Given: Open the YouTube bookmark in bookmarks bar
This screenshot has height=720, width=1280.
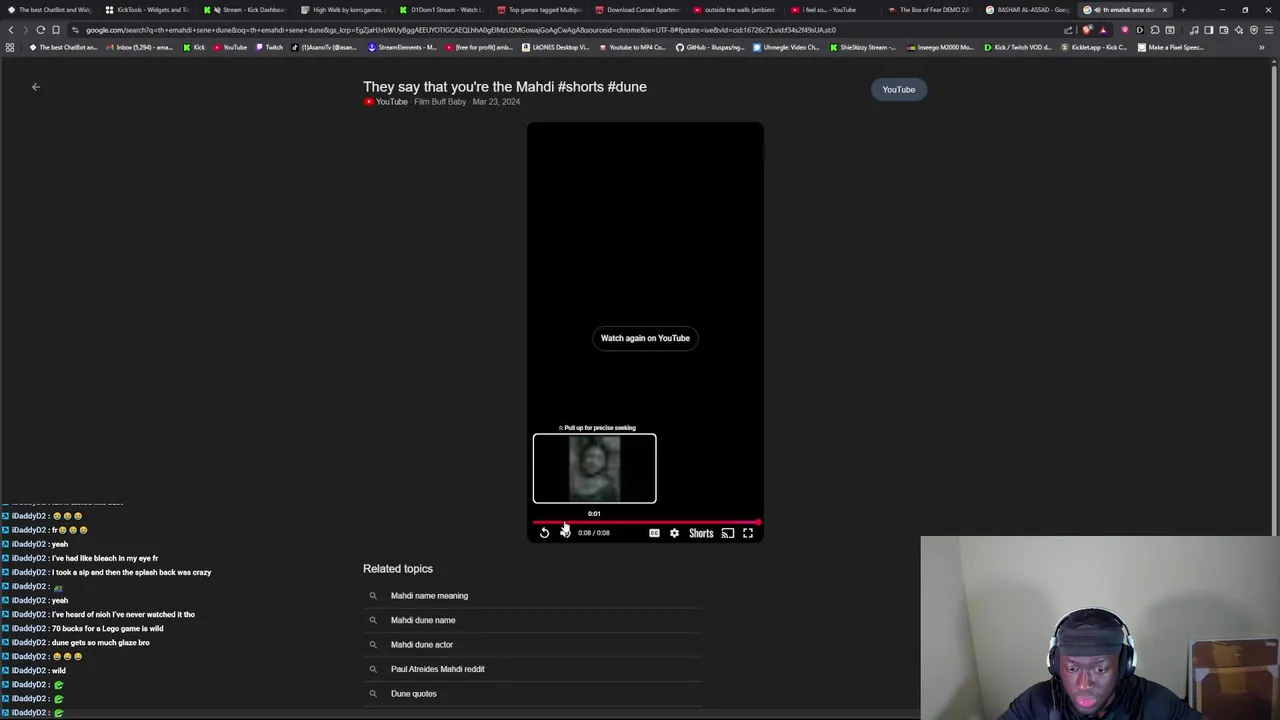Looking at the screenshot, I should coord(229,47).
